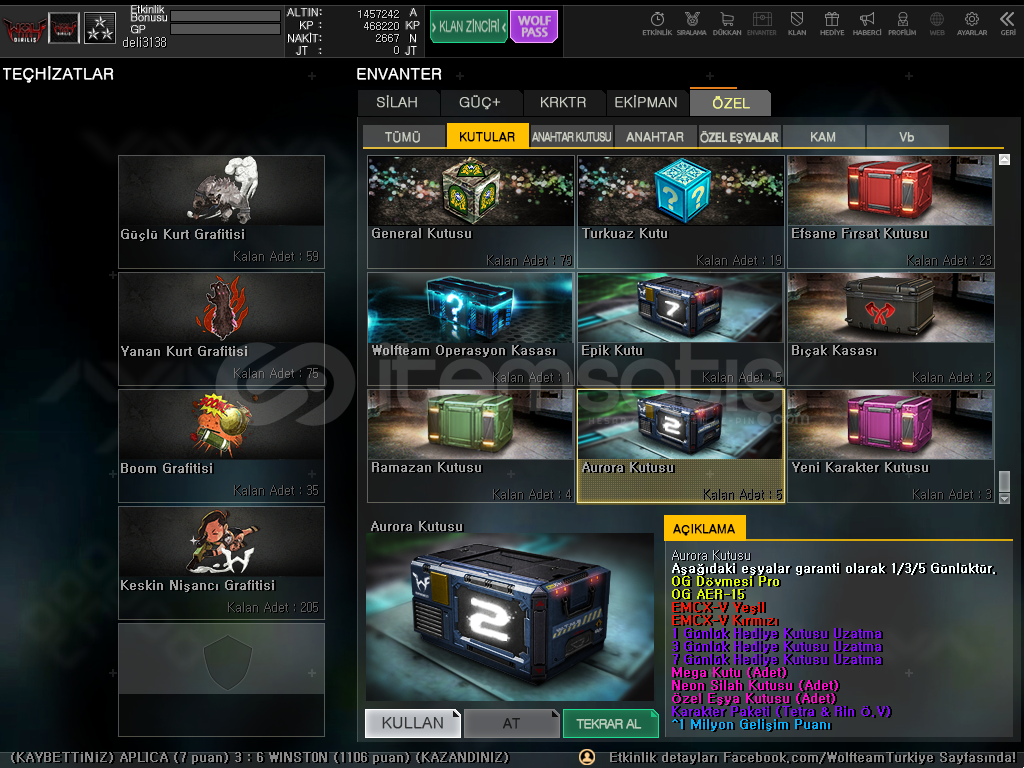Click the GP progress bar
1024x768 pixels.
[225, 29]
